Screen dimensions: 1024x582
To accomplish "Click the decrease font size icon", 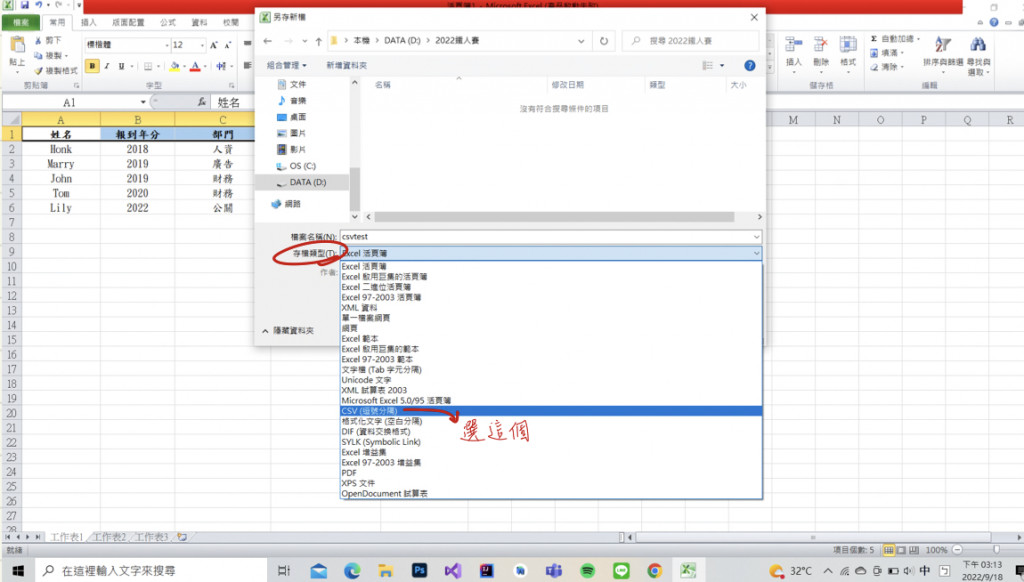I will 227,45.
